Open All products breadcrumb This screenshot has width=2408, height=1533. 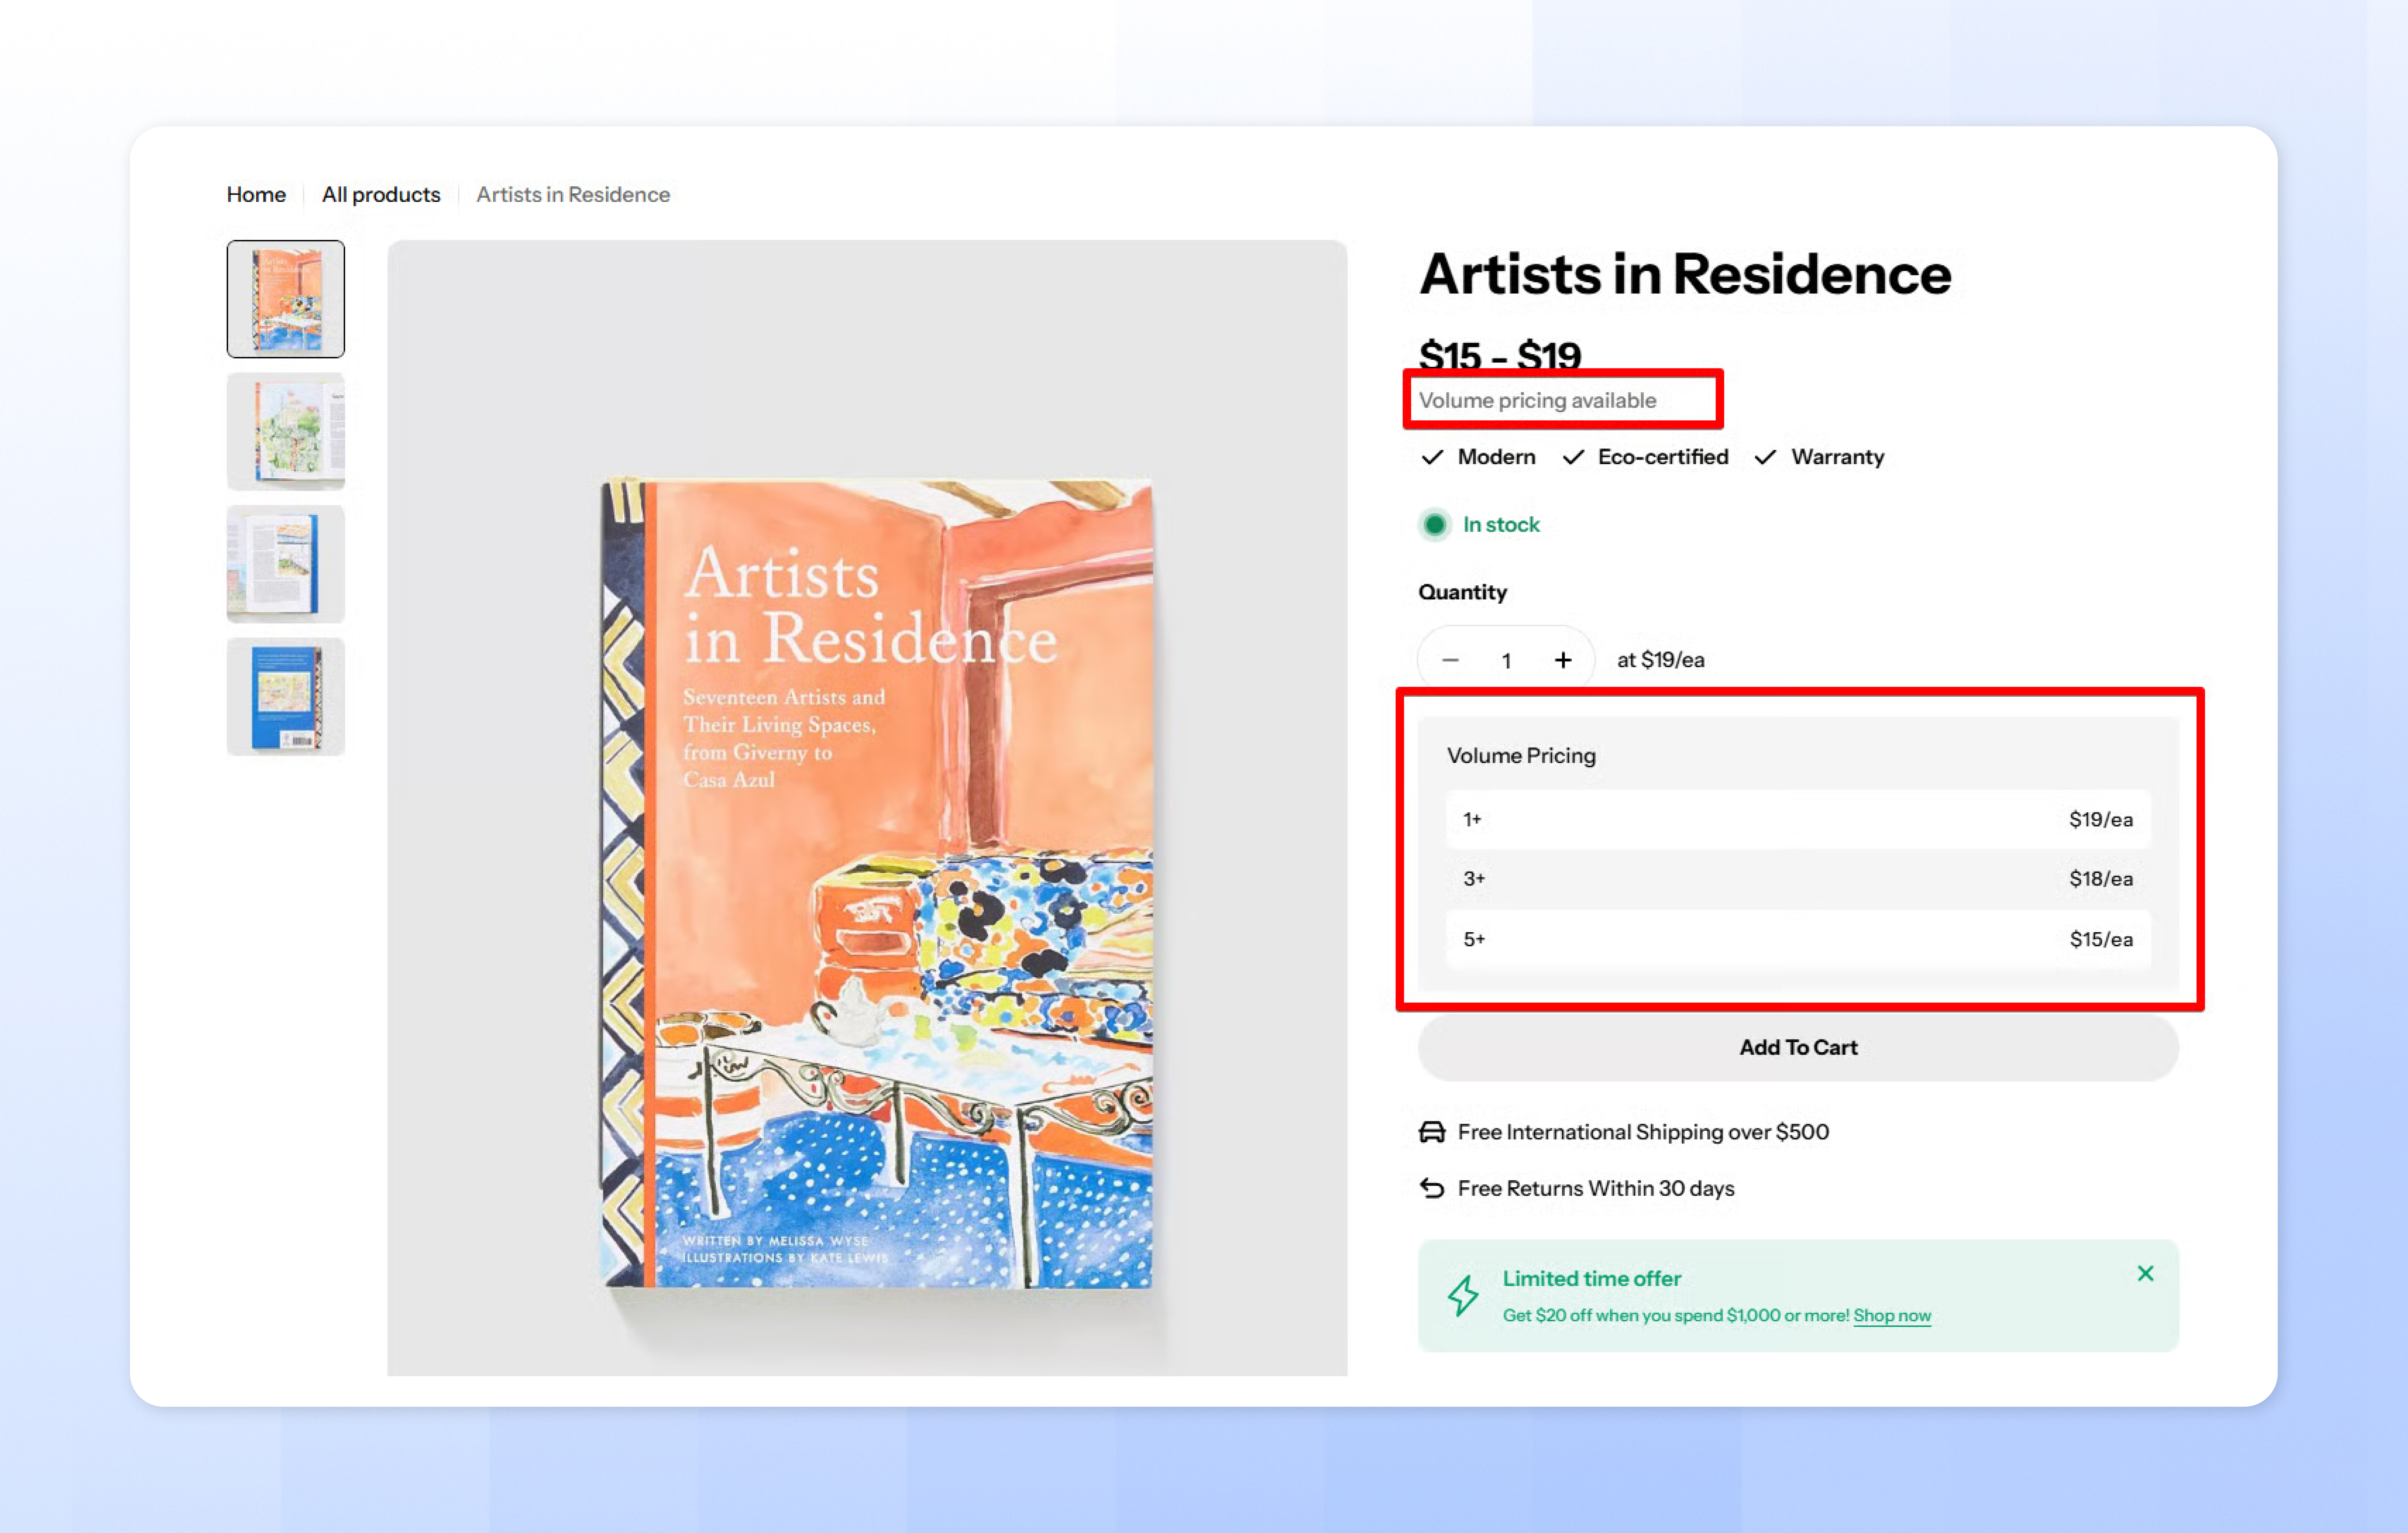point(381,194)
